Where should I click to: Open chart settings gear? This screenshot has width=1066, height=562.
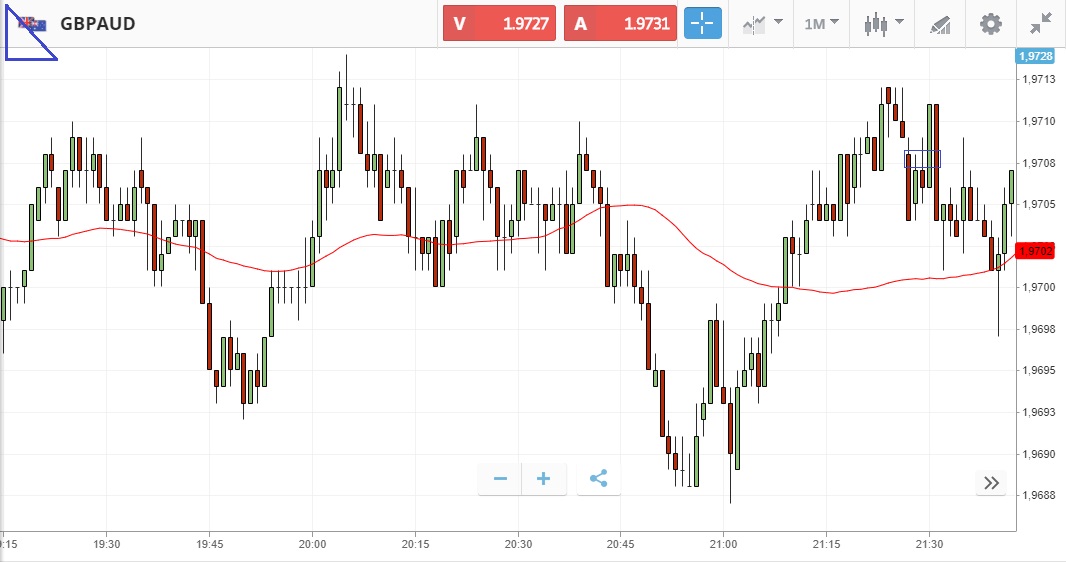point(990,24)
